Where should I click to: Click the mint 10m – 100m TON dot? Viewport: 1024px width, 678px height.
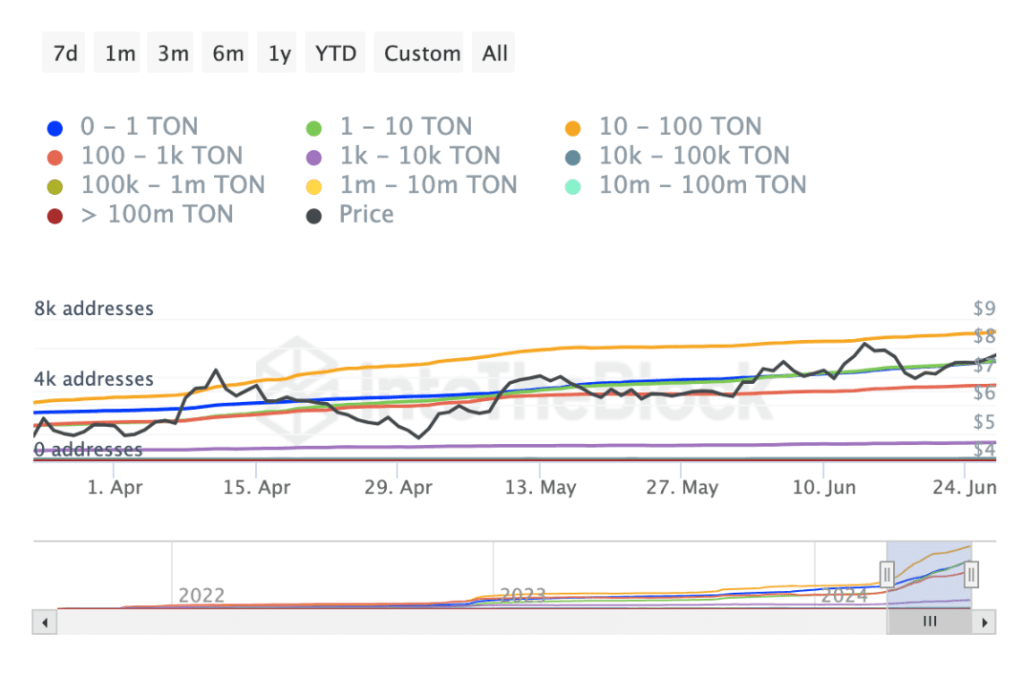coord(573,186)
